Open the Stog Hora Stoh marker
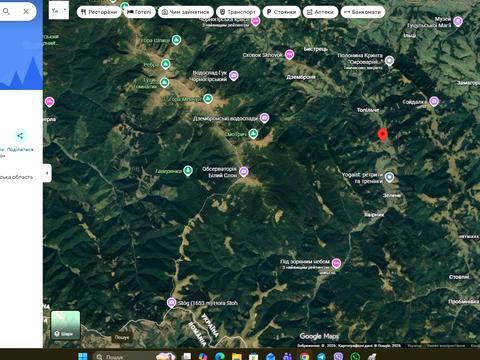The height and width of the screenshot is (360, 480). [171, 303]
